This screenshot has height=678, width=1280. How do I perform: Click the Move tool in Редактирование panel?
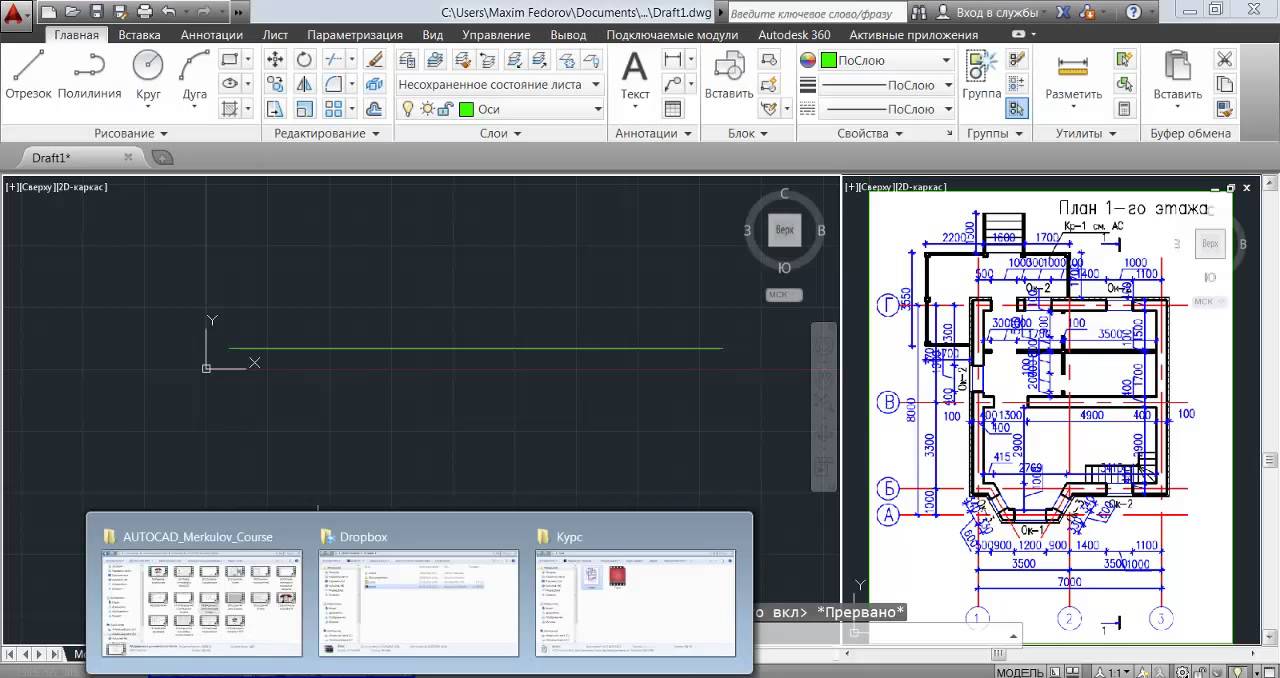tap(276, 60)
